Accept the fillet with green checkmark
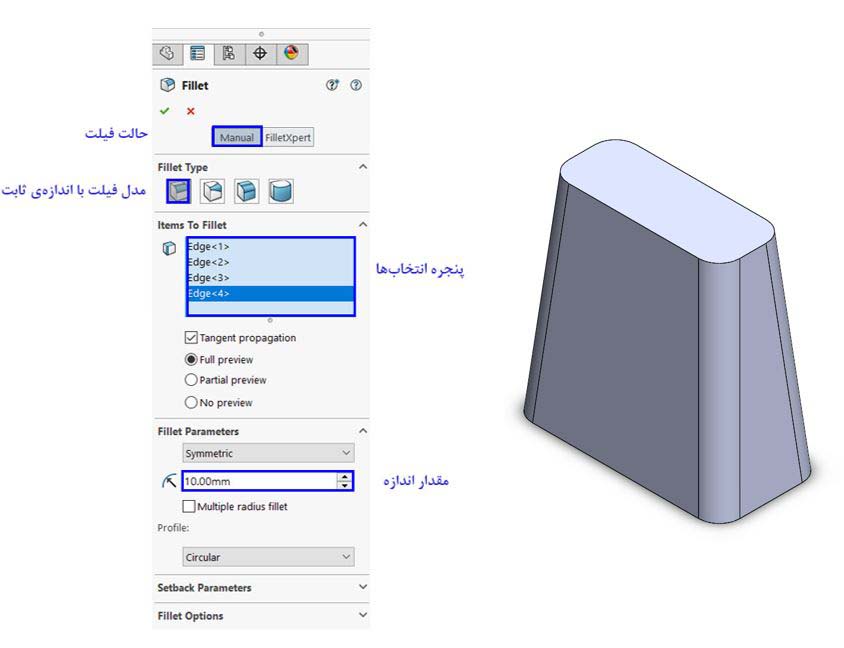844x648 pixels. click(x=165, y=111)
